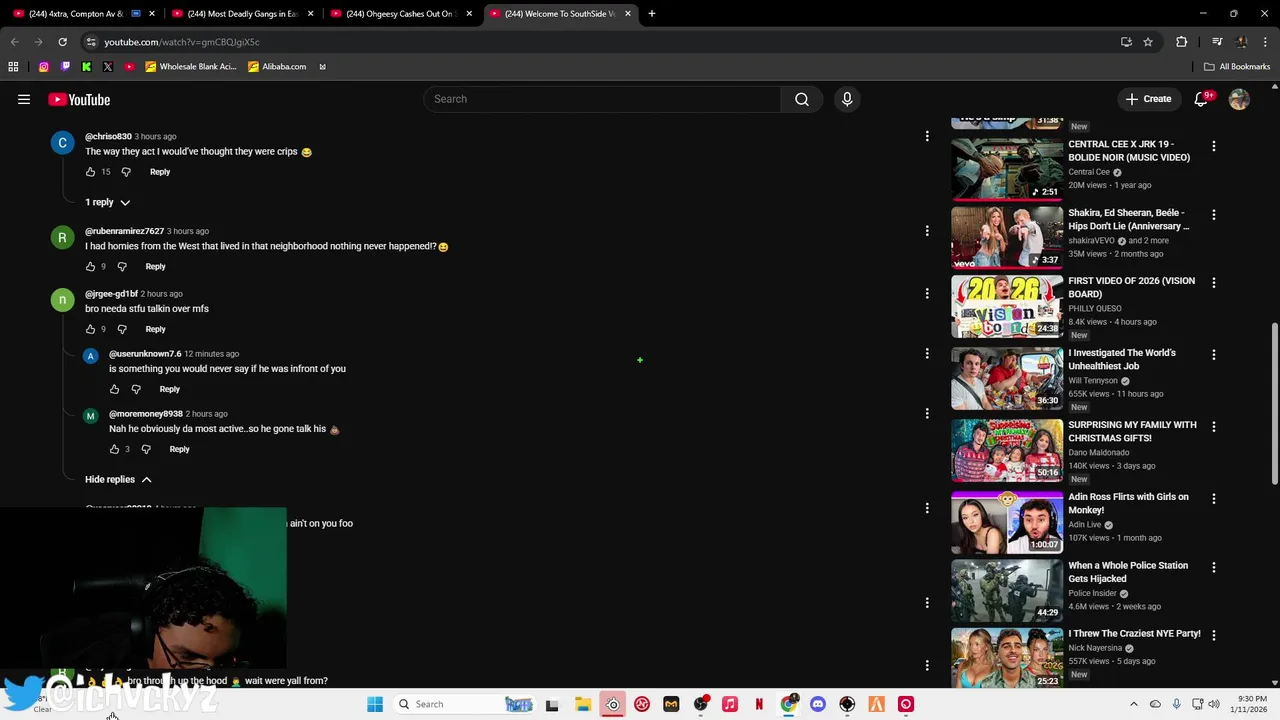The image size is (1280, 720).
Task: Like the reply by @userunknown7.6
Action: point(114,389)
